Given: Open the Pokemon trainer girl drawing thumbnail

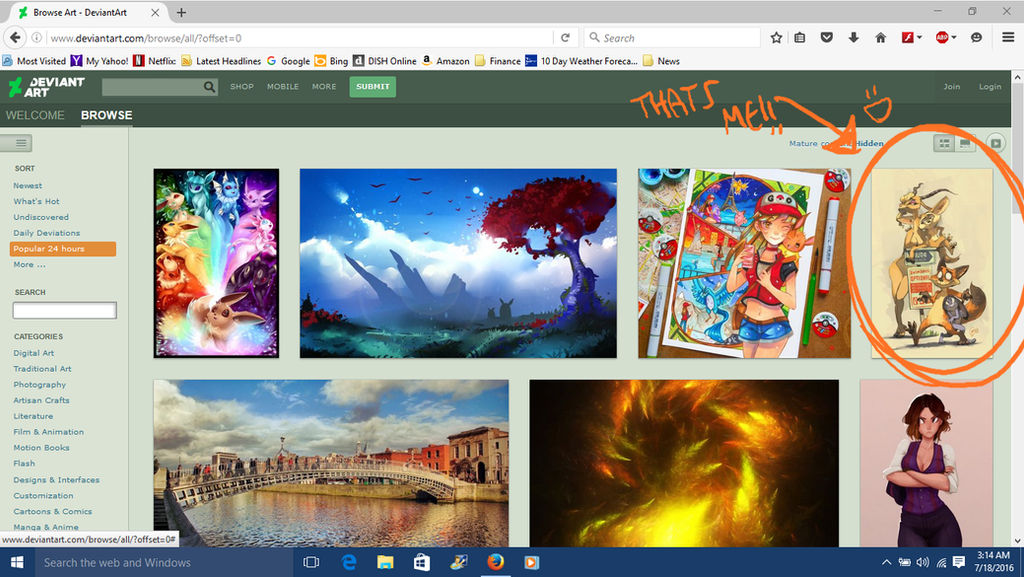Looking at the screenshot, I should (x=744, y=263).
